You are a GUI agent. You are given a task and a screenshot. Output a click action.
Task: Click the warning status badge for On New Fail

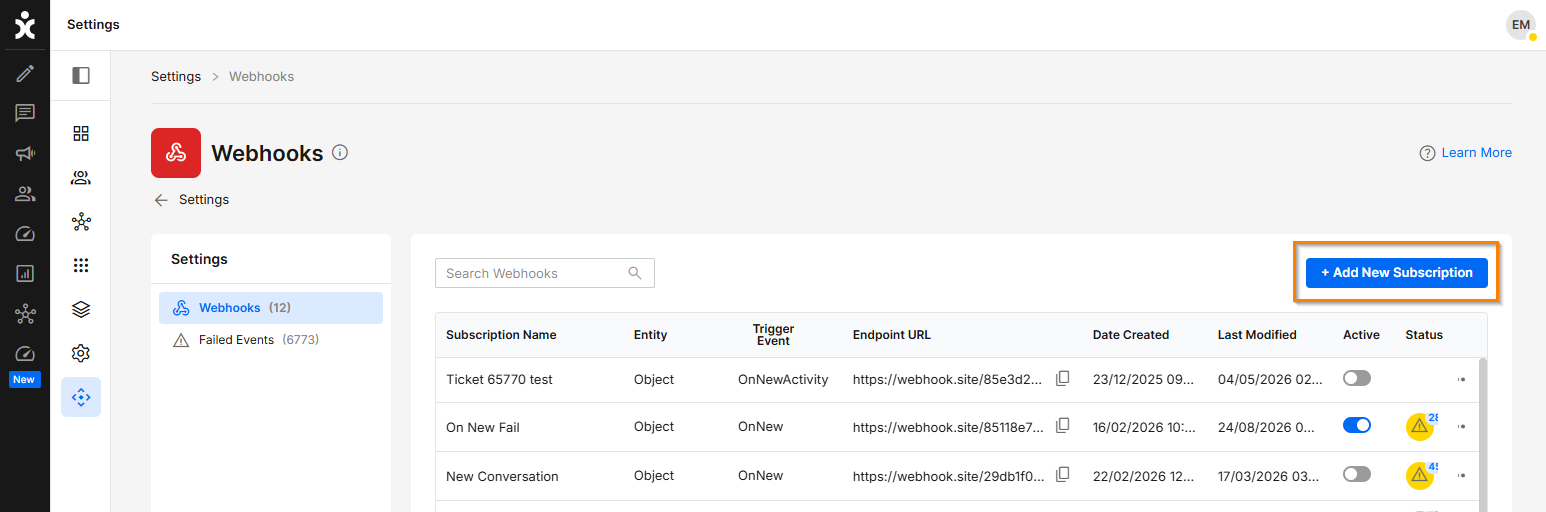1420,426
